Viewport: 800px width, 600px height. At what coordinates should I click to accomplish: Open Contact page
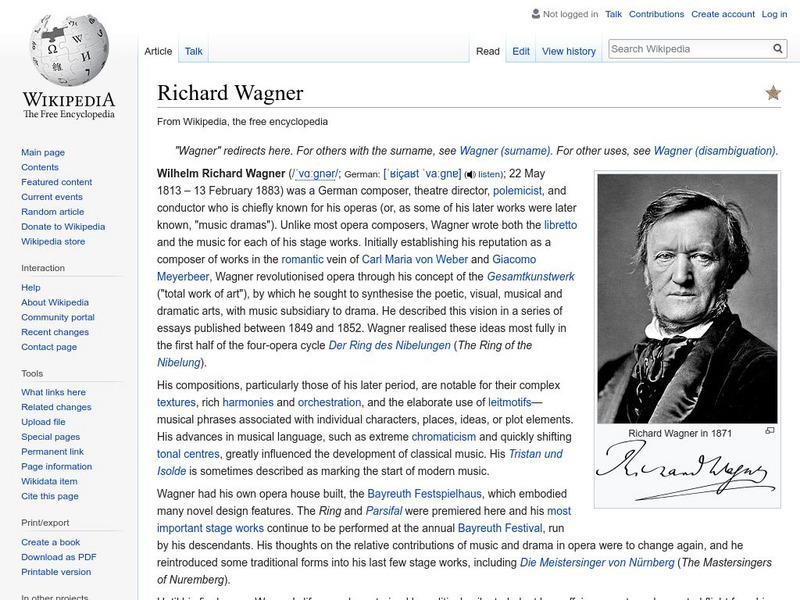click(x=49, y=346)
